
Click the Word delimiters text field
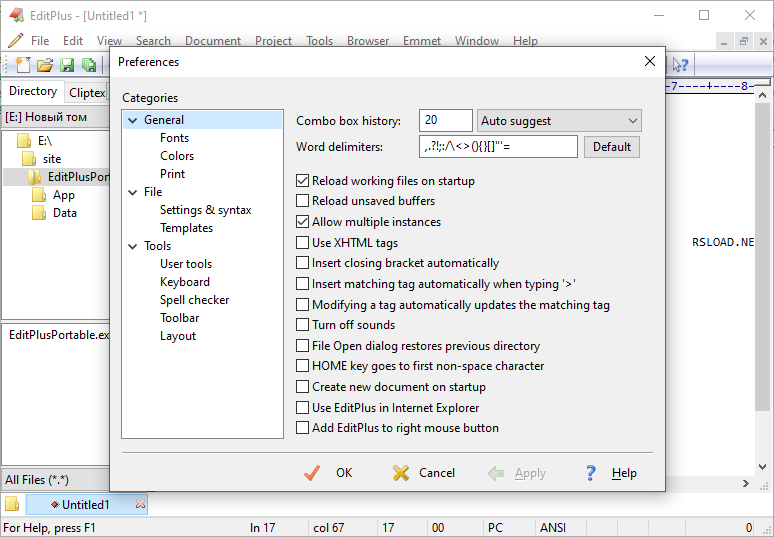pos(498,147)
